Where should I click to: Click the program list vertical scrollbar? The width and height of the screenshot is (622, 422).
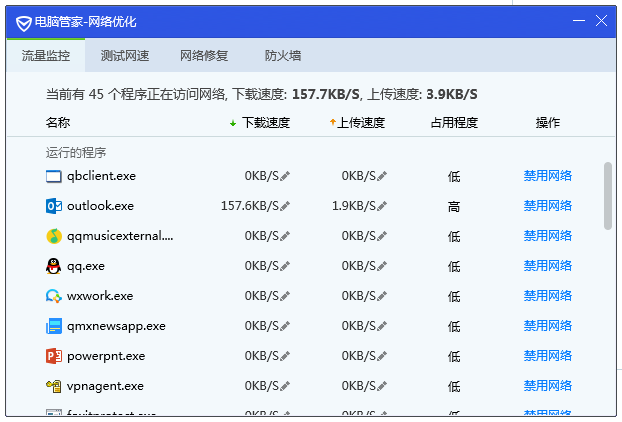point(608,196)
